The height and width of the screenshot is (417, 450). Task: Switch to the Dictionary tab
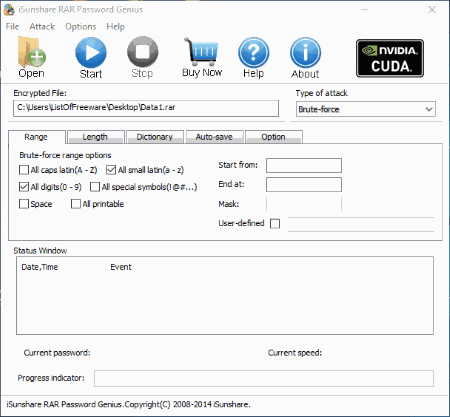point(155,137)
